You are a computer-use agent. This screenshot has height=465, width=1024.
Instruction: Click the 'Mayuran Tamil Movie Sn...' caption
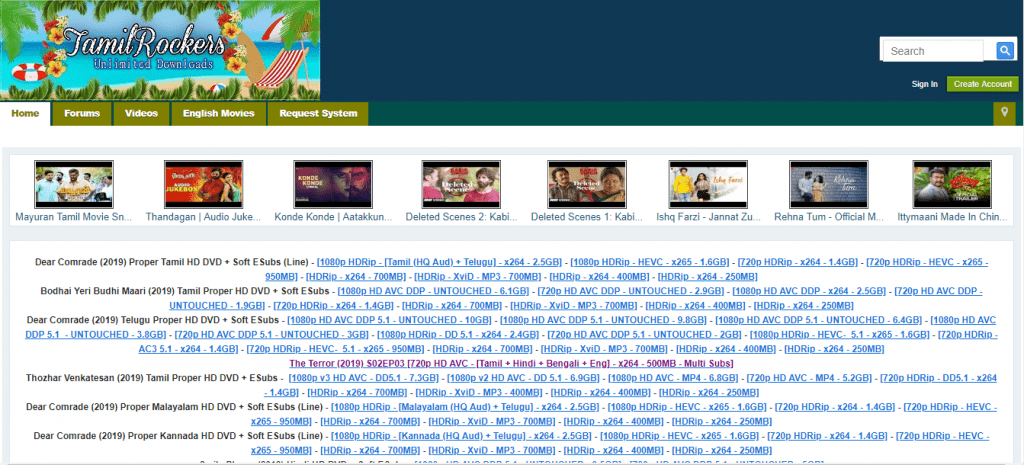point(74,217)
